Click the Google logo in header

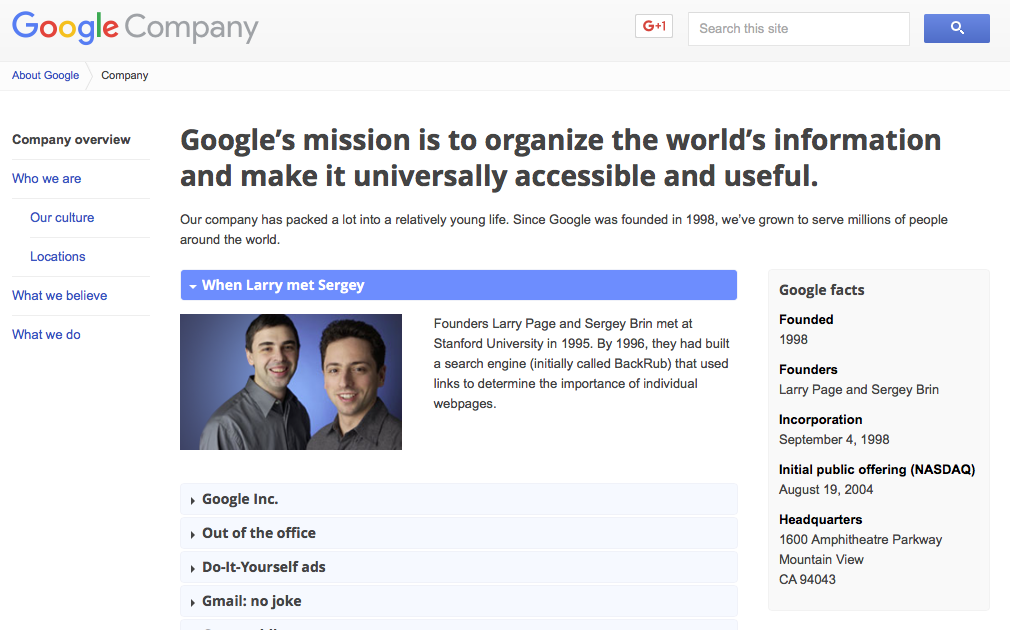coord(65,28)
